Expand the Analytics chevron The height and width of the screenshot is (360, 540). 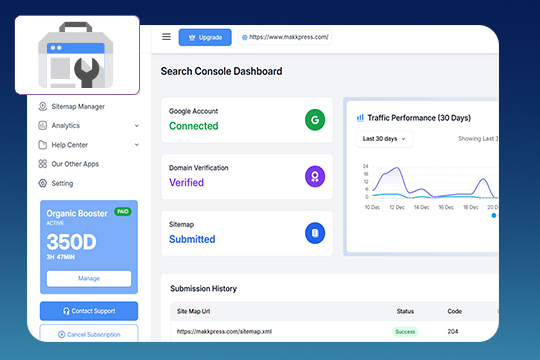137,125
